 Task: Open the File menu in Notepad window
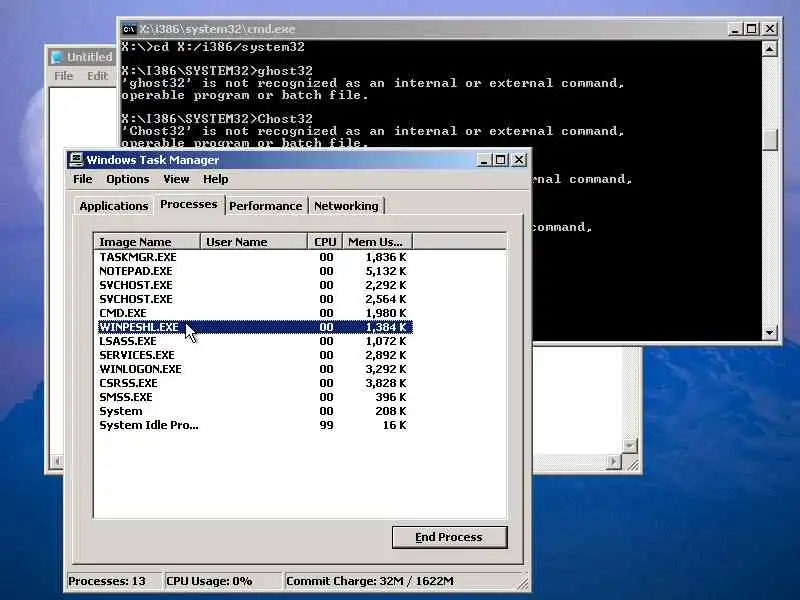click(x=64, y=76)
